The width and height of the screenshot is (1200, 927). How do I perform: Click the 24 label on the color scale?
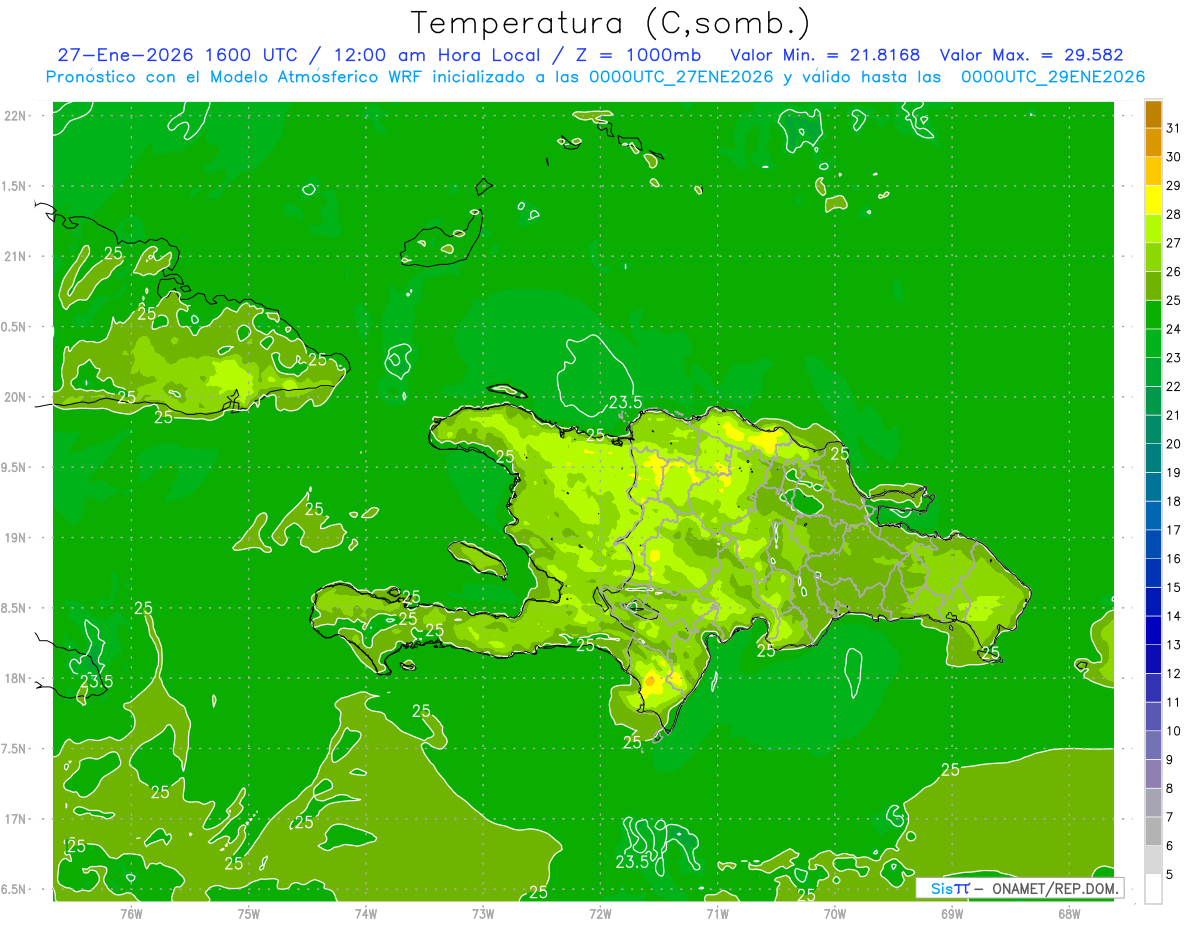tap(1173, 329)
